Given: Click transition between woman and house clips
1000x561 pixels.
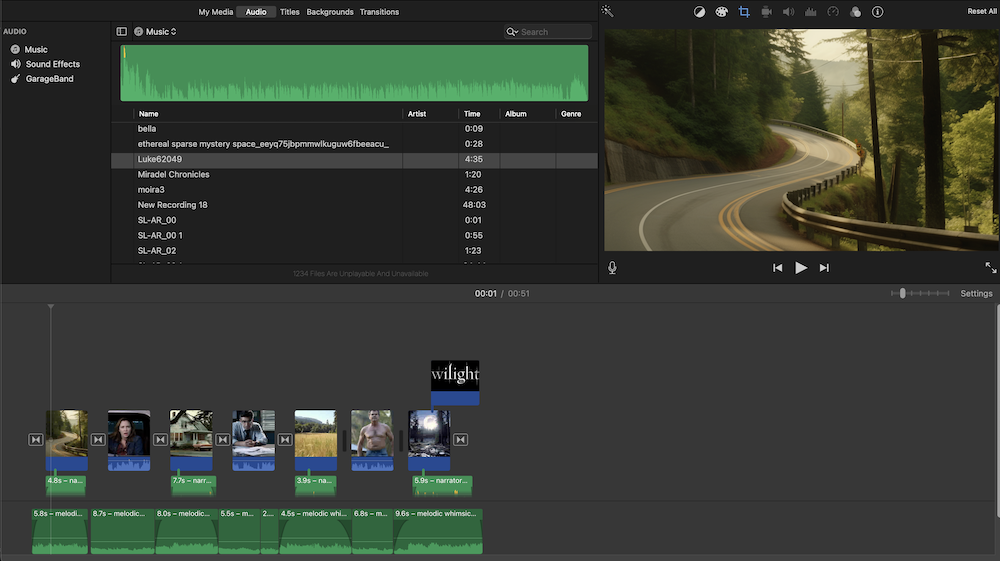Looking at the screenshot, I should coord(160,439).
